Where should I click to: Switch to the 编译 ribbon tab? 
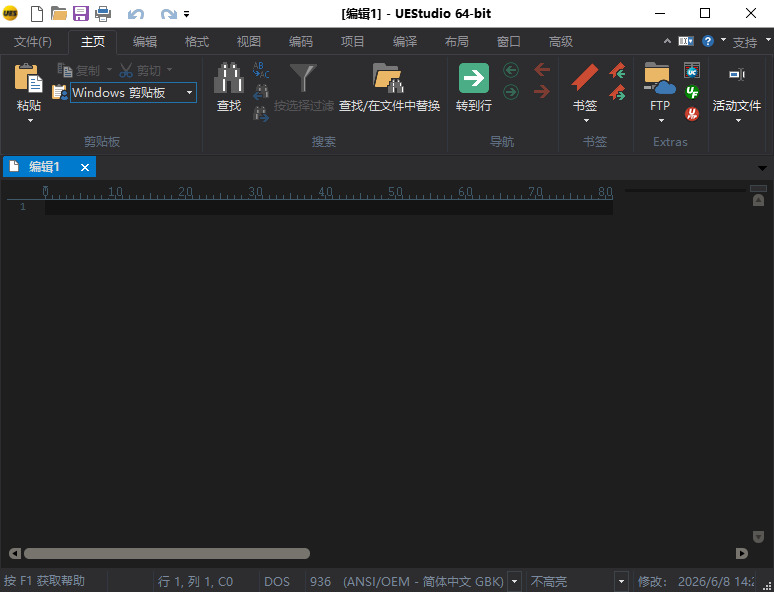pyautogui.click(x=405, y=41)
